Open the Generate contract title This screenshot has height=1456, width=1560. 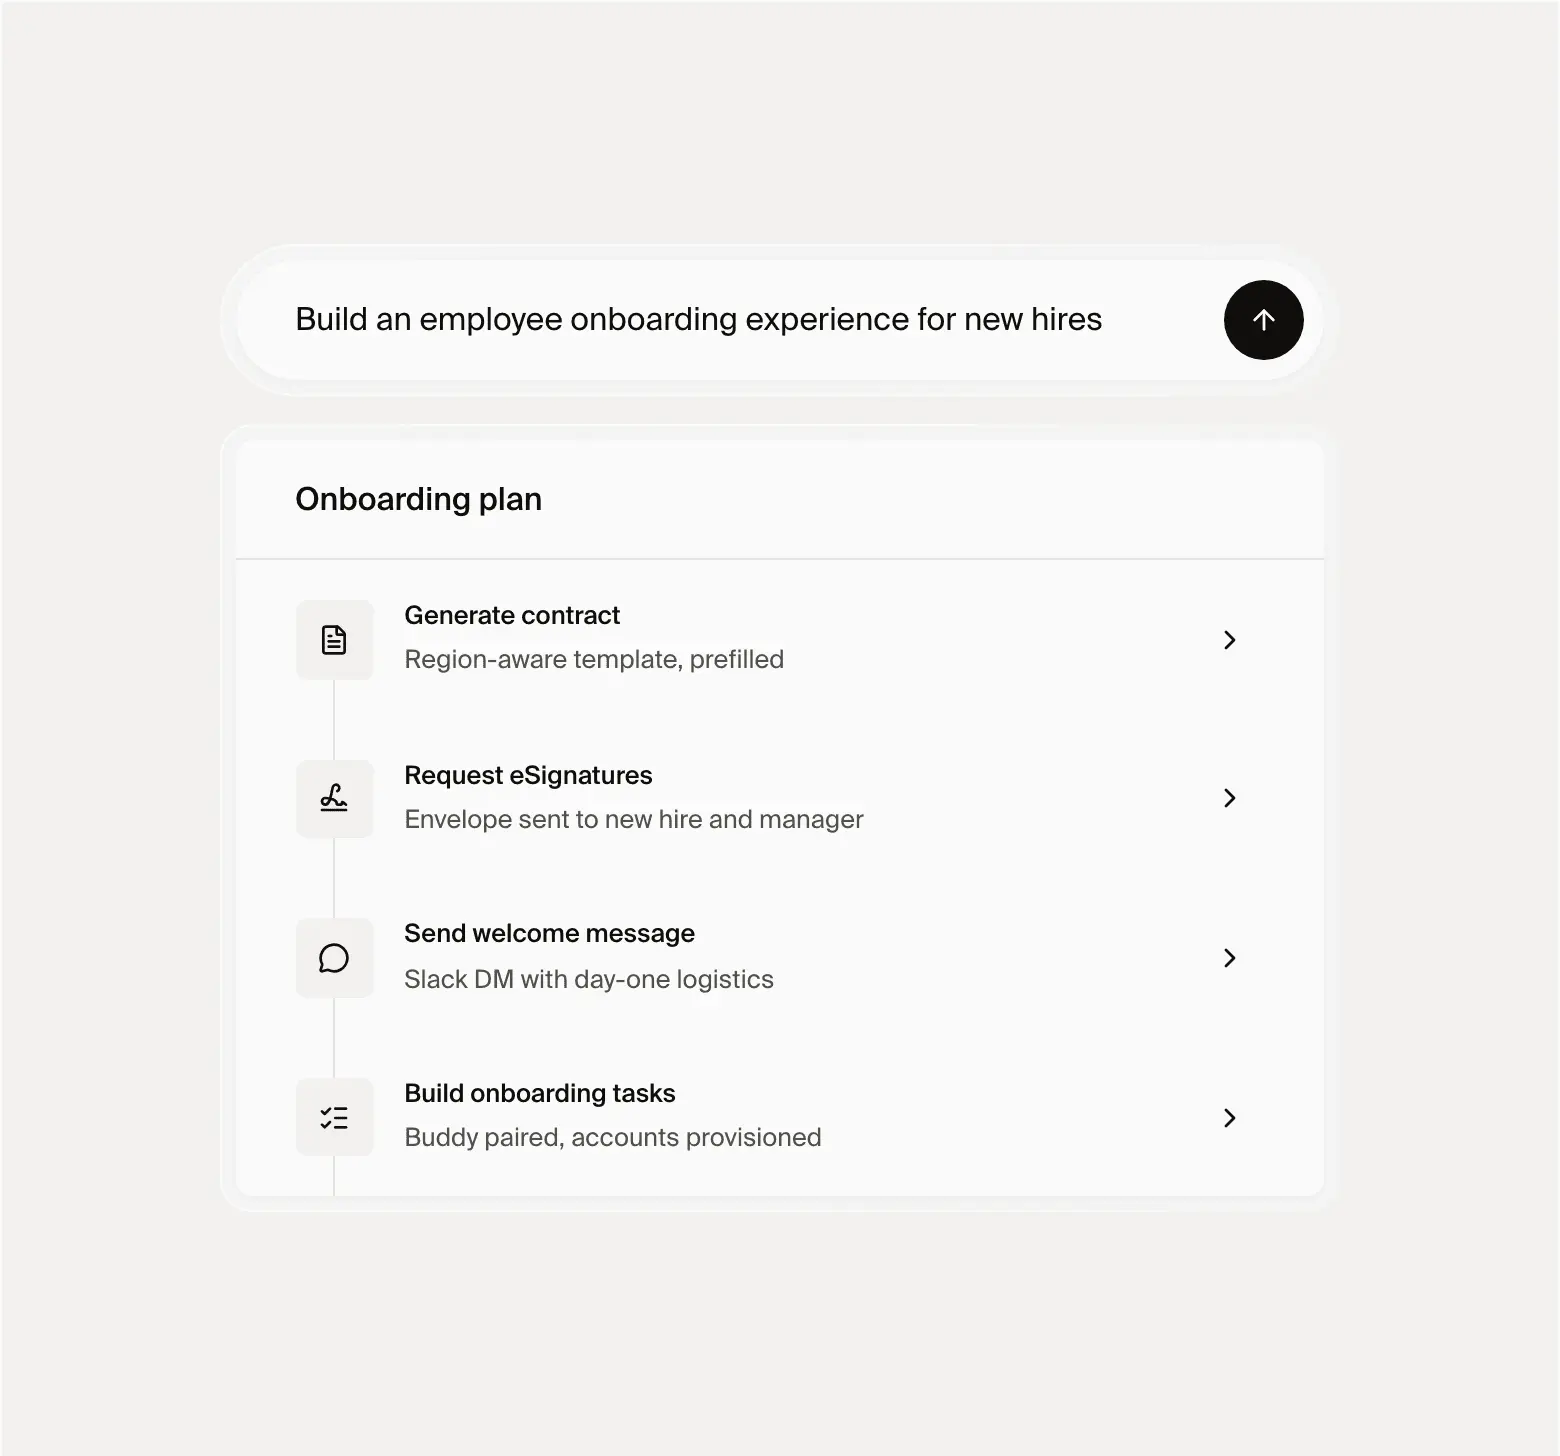[x=512, y=615]
